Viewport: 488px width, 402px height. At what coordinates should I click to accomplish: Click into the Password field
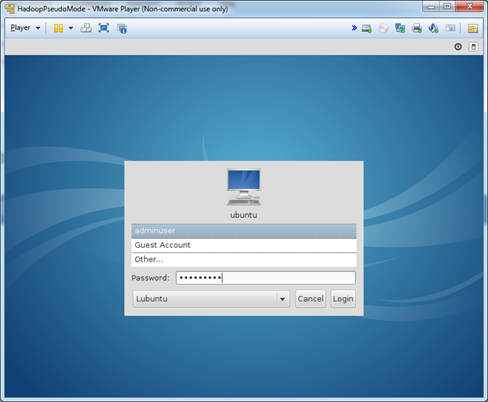[x=266, y=278]
